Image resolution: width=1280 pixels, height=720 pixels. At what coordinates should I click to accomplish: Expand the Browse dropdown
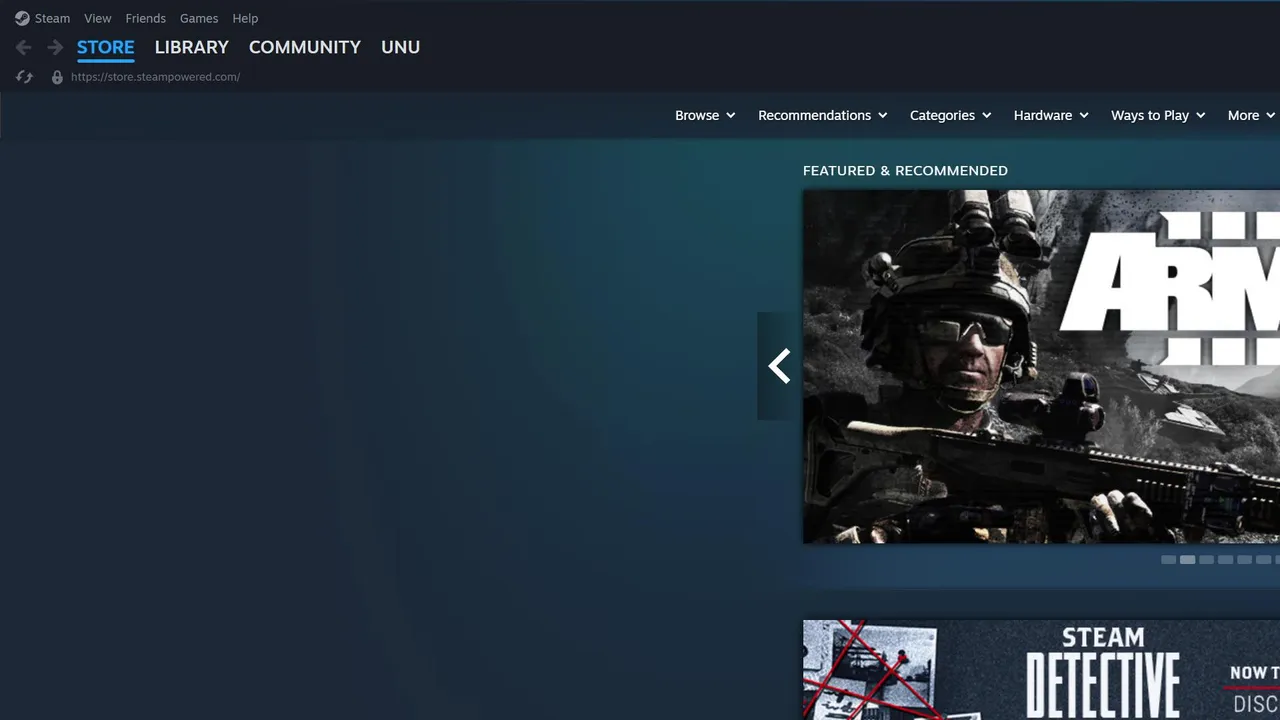coord(705,115)
